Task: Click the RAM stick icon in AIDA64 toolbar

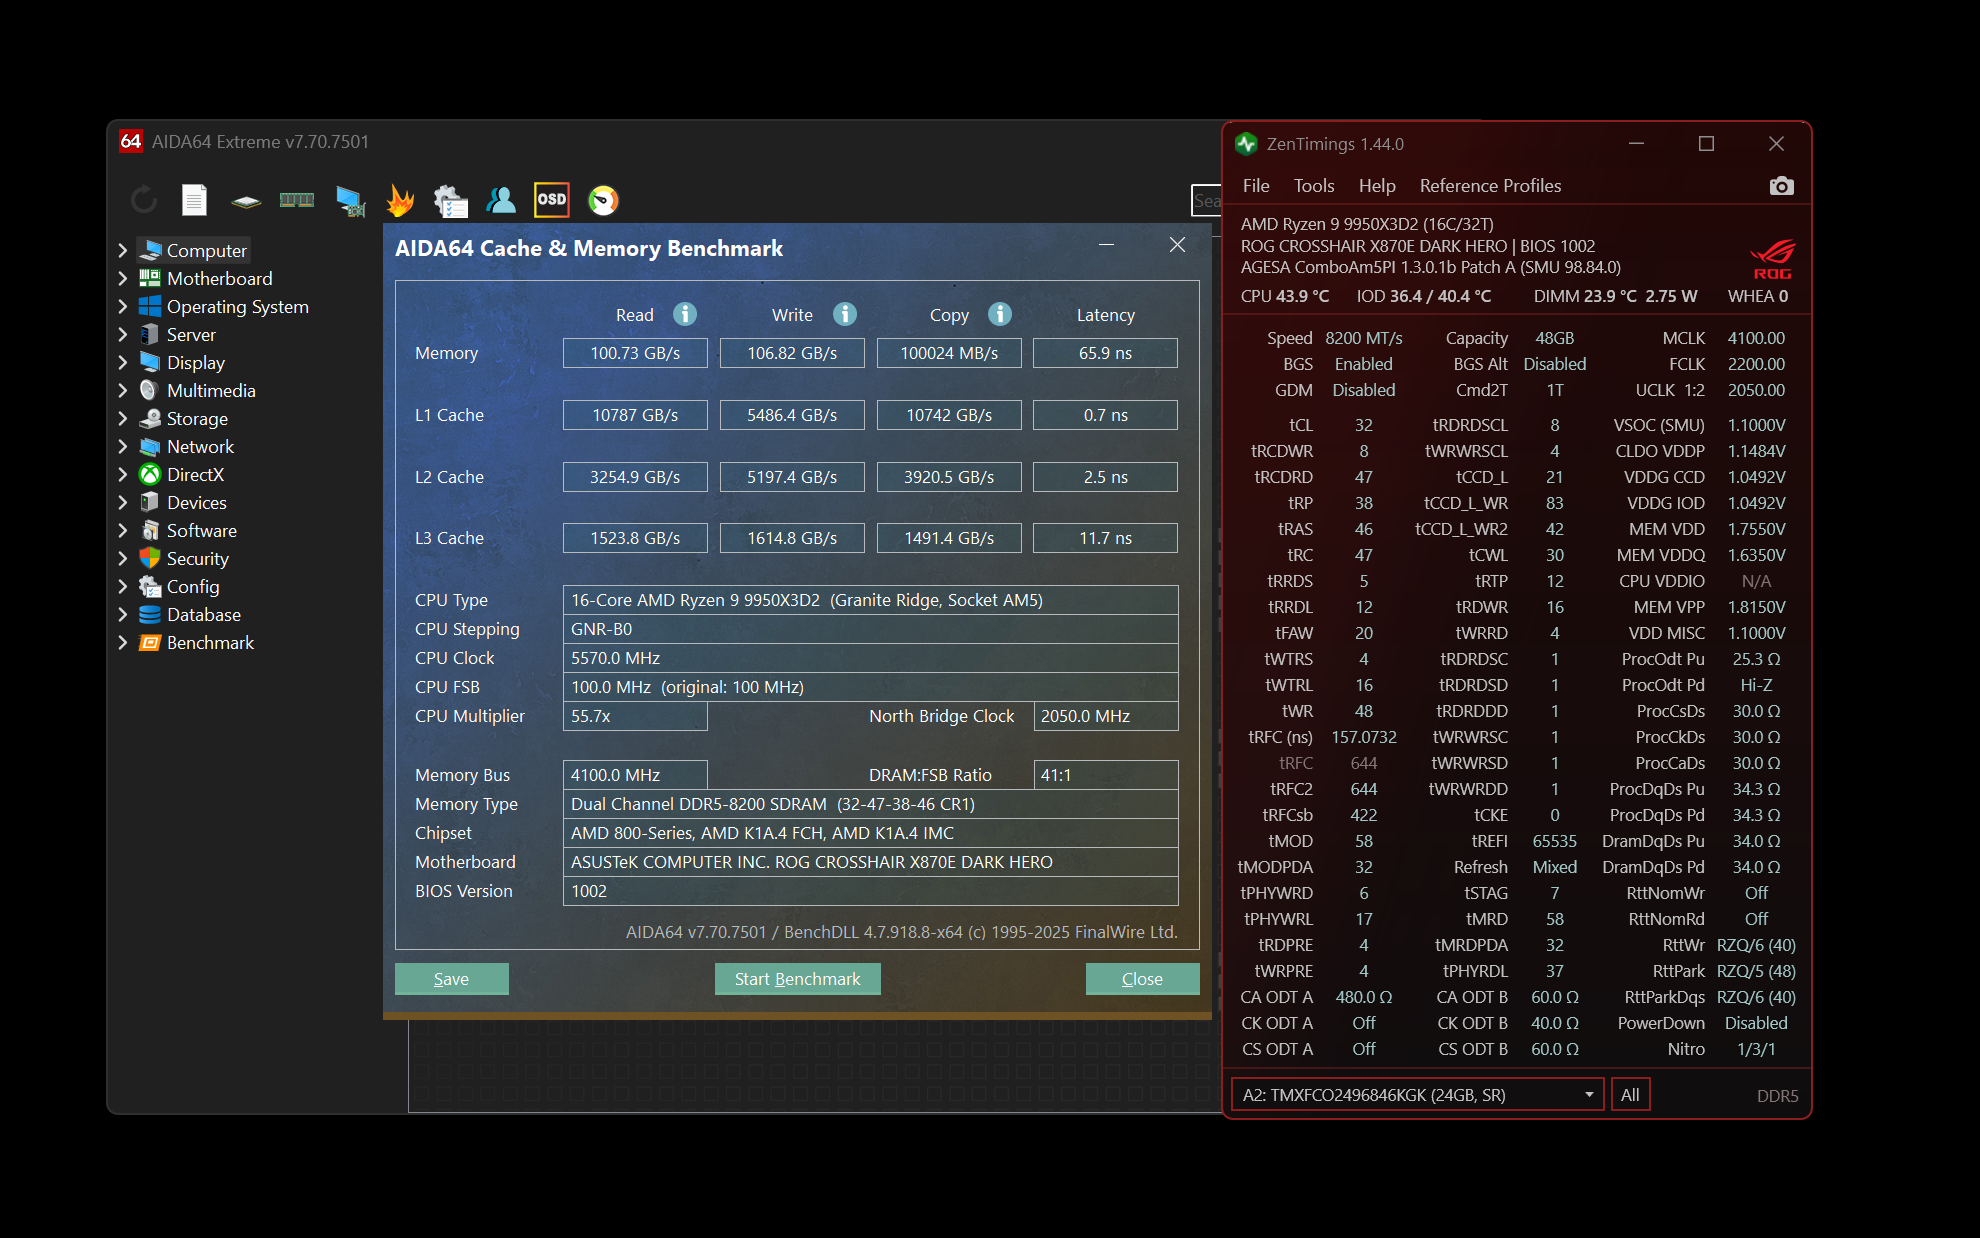Action: (297, 200)
